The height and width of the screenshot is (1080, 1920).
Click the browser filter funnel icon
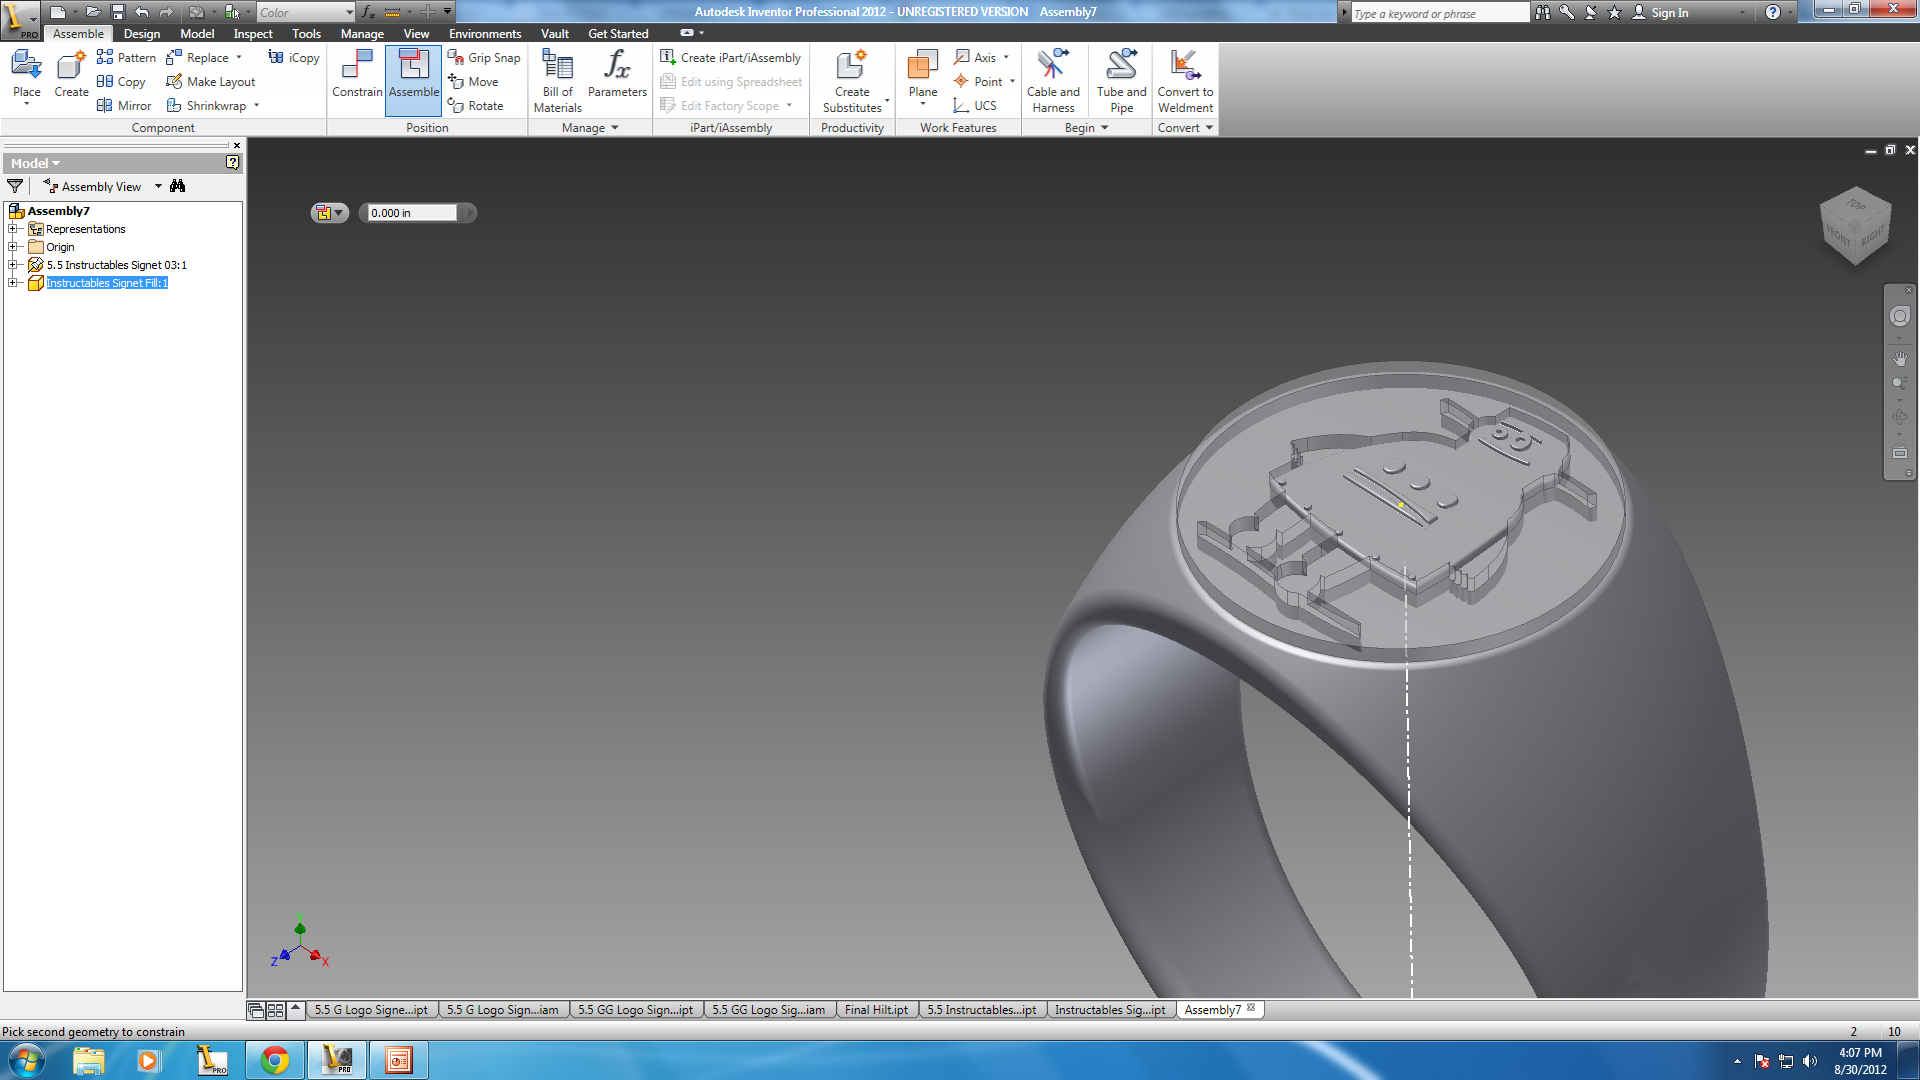tap(15, 187)
